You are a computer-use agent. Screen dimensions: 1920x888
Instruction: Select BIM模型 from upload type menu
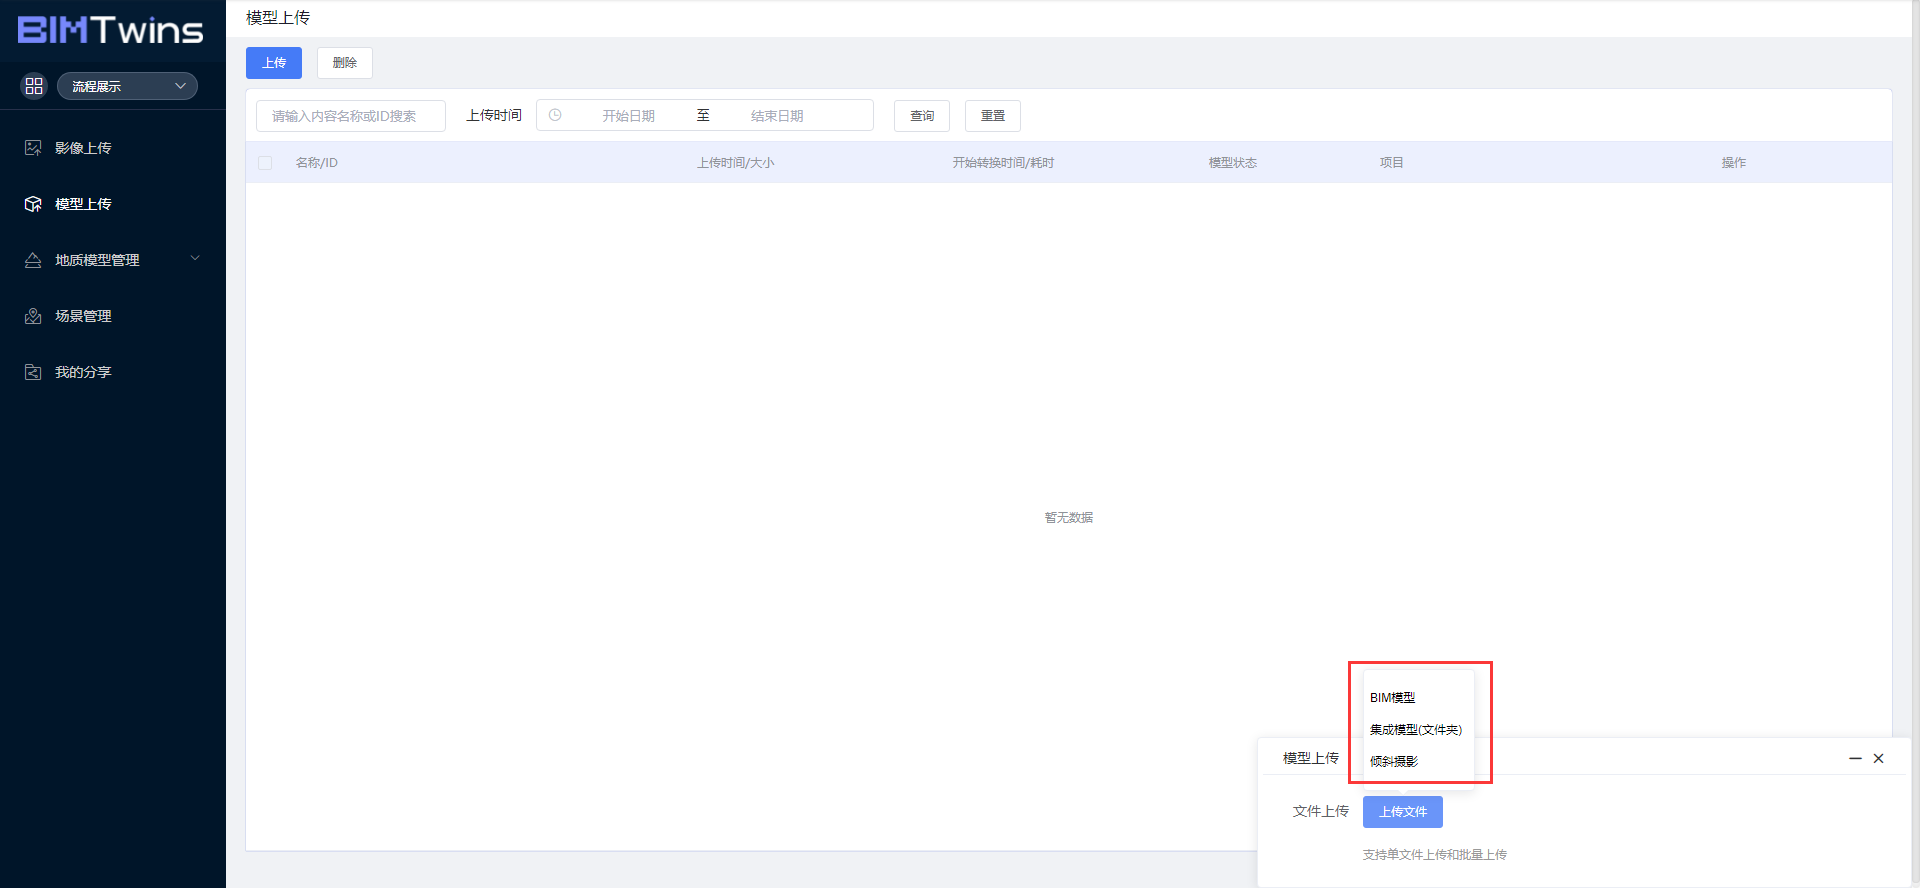click(x=1392, y=698)
